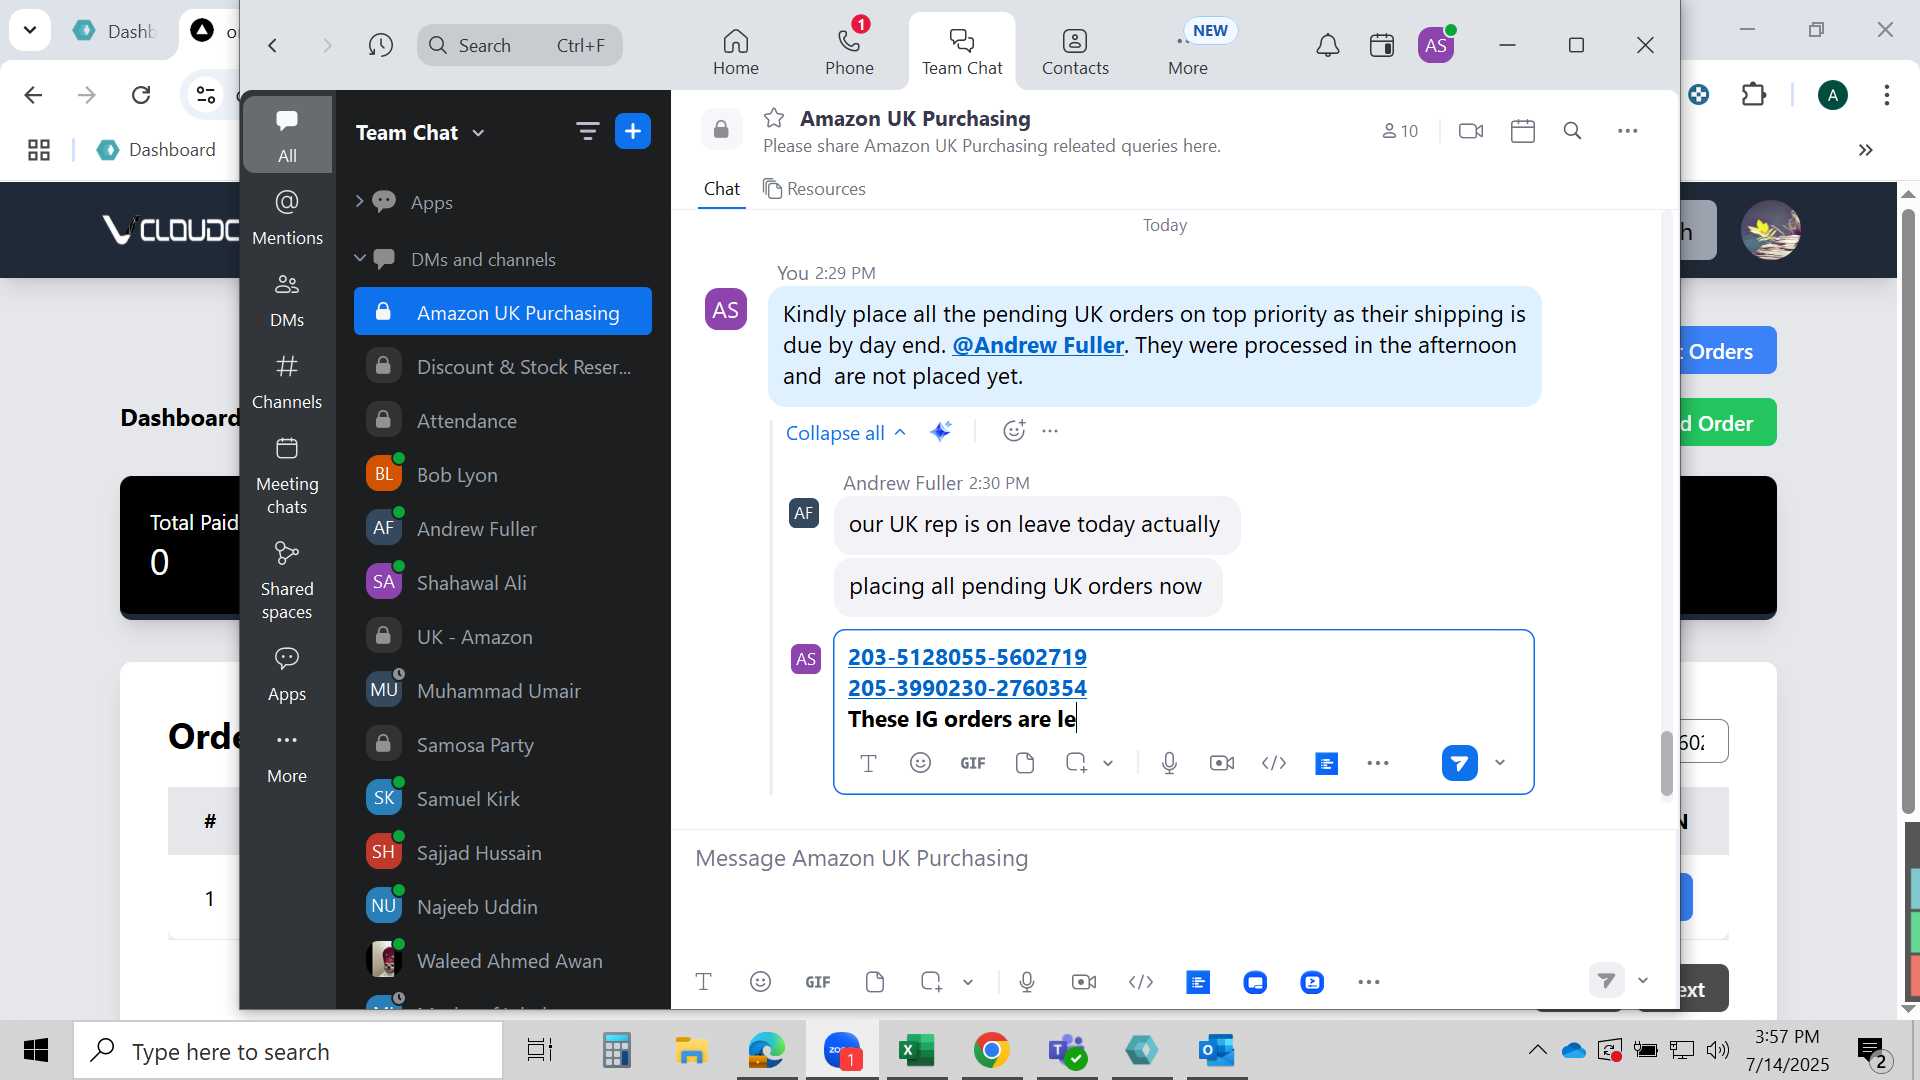The width and height of the screenshot is (1920, 1080).
Task: Switch to the Contacts tab
Action: 1075,52
